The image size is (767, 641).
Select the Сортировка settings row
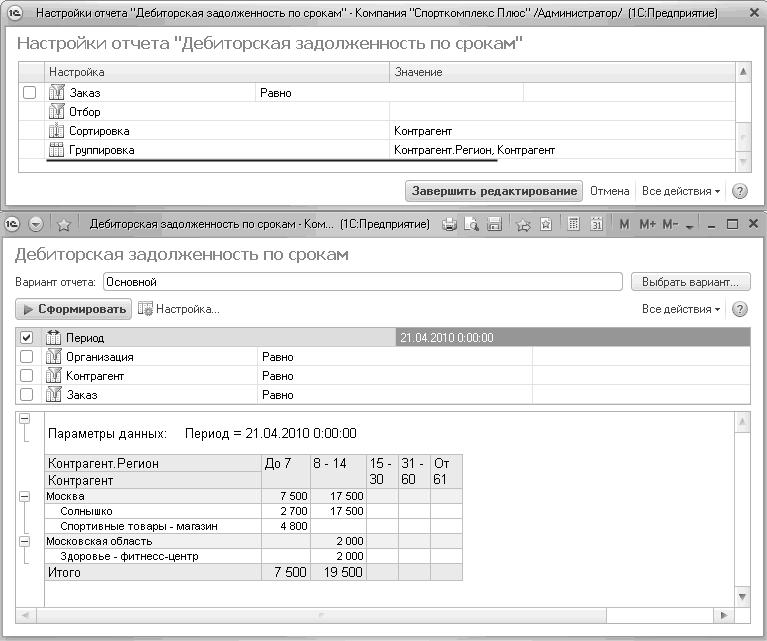[377, 131]
